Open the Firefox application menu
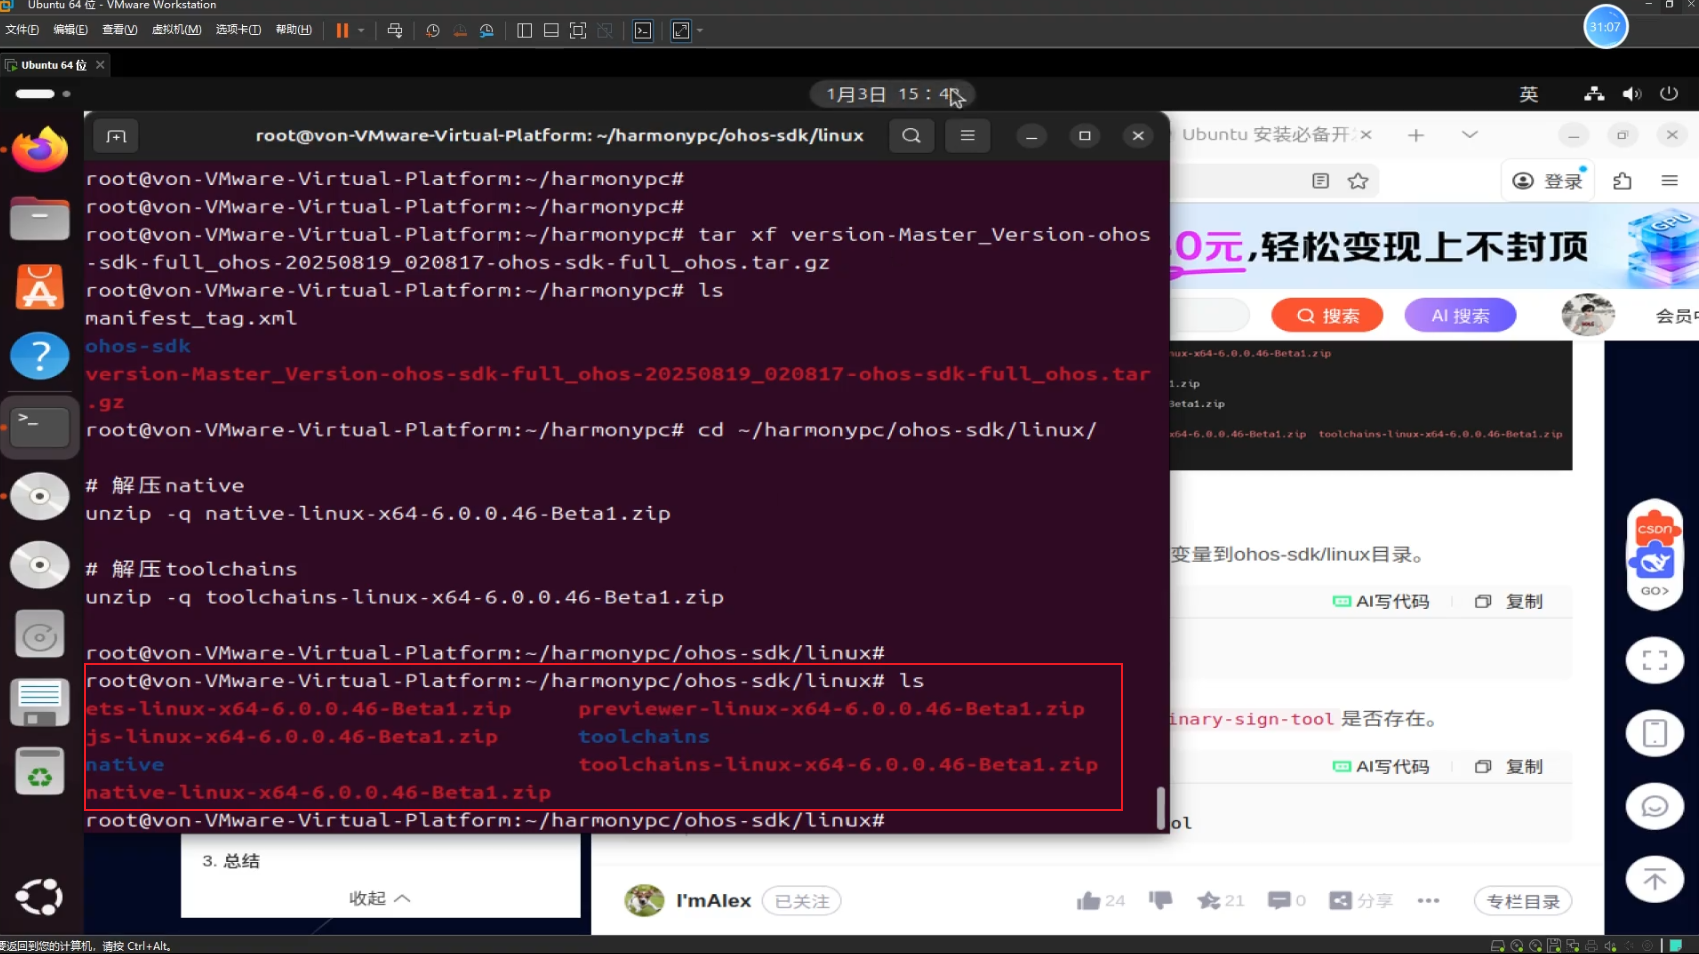This screenshot has height=954, width=1699. point(1669,181)
